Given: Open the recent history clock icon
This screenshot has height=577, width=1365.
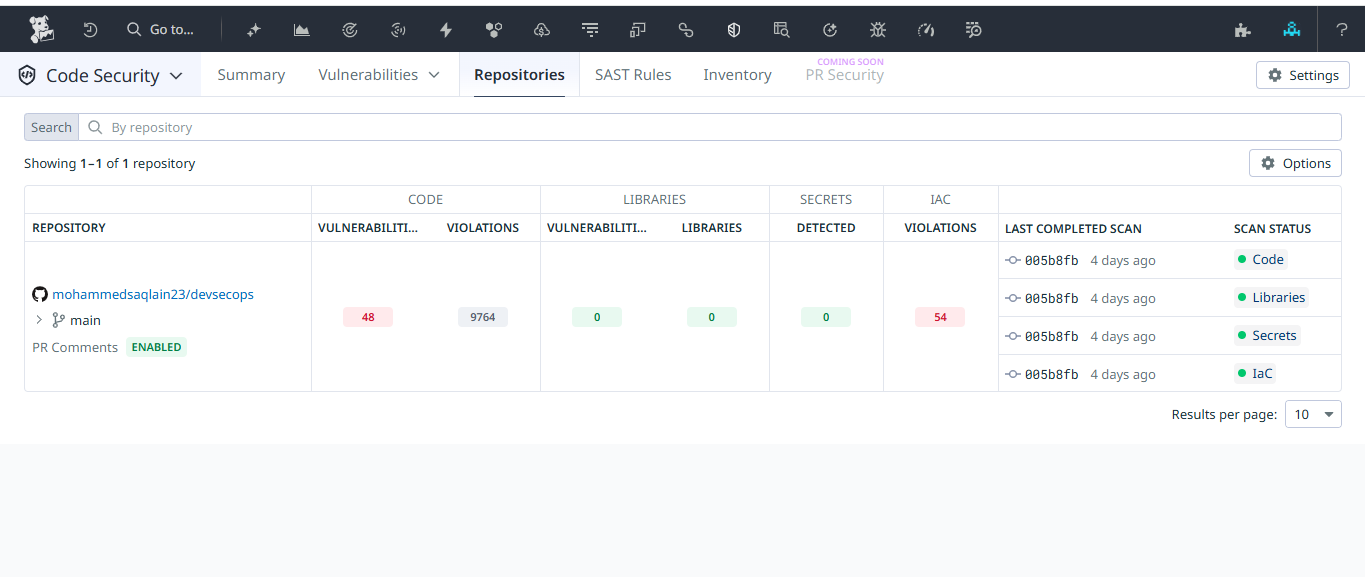Looking at the screenshot, I should point(90,30).
